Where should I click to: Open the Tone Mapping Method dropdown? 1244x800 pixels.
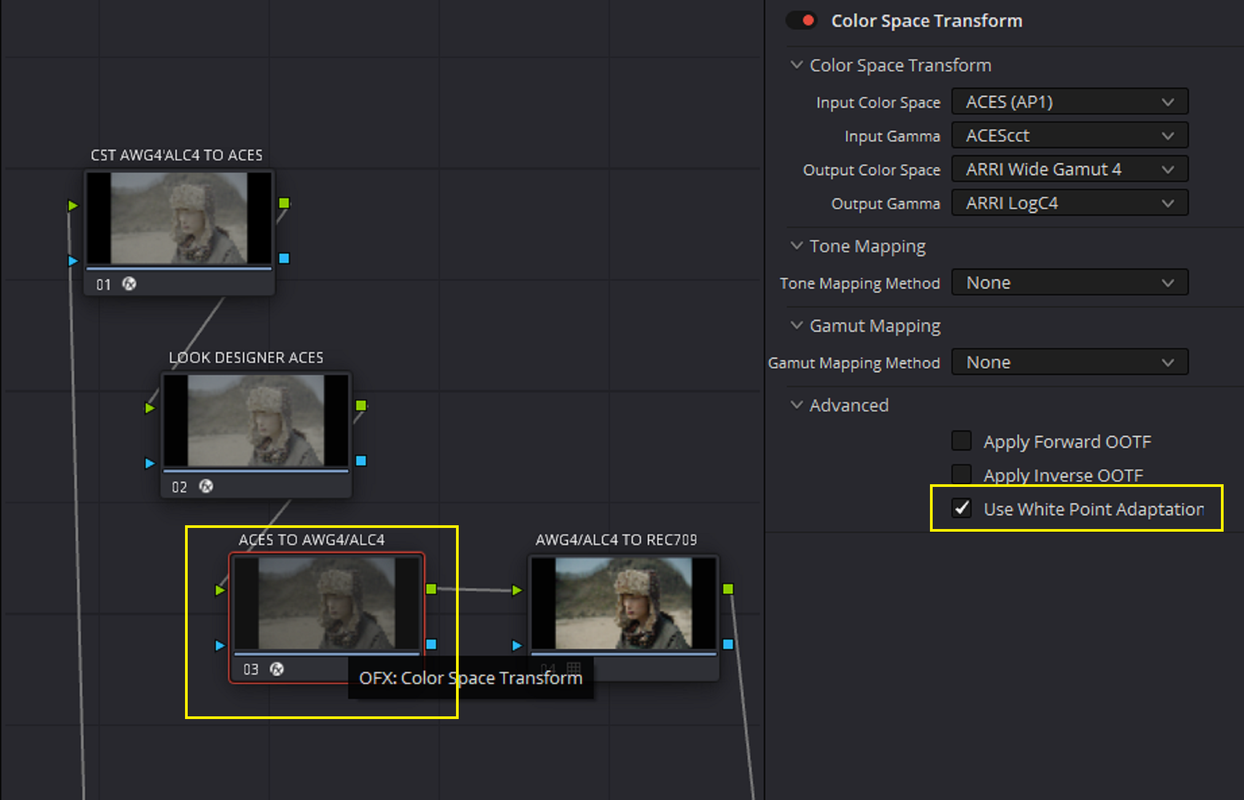coord(1070,283)
